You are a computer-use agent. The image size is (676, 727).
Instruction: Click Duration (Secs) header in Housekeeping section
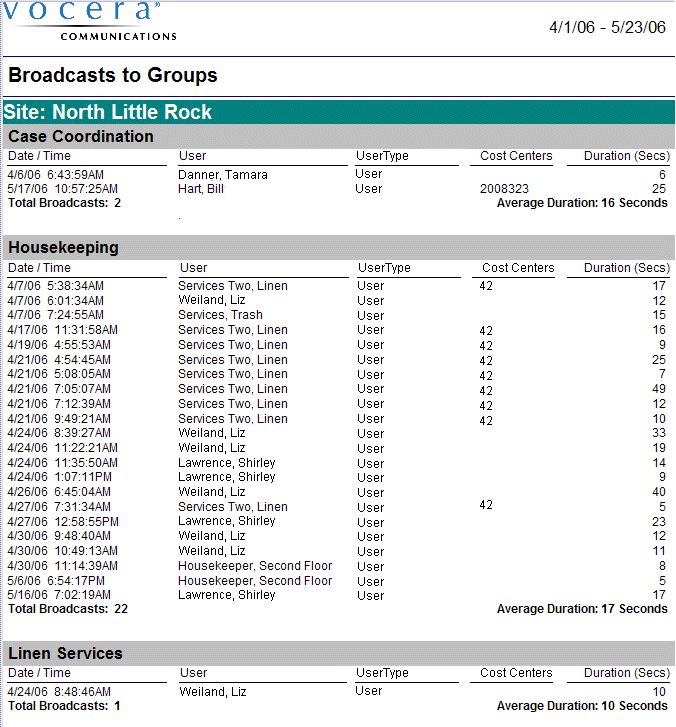pos(626,268)
